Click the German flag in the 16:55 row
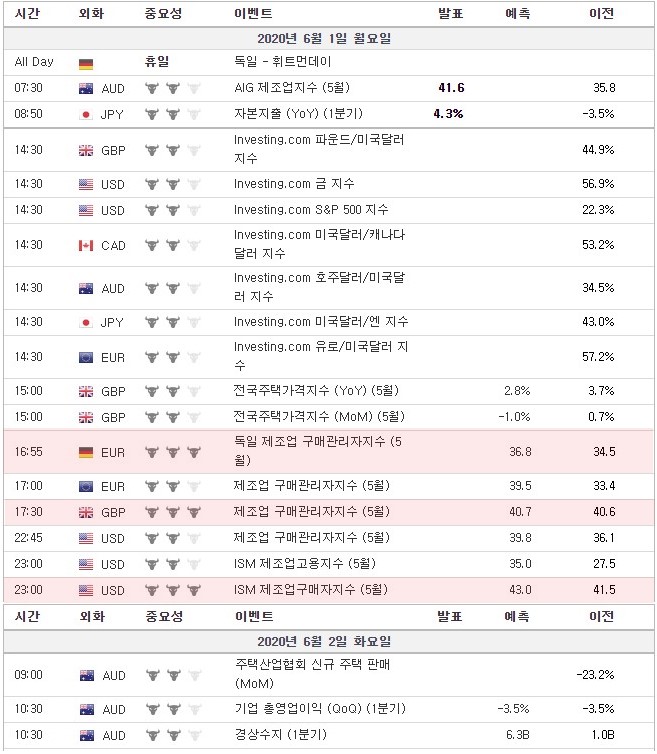Screen dimensions: 657x754 [86, 452]
